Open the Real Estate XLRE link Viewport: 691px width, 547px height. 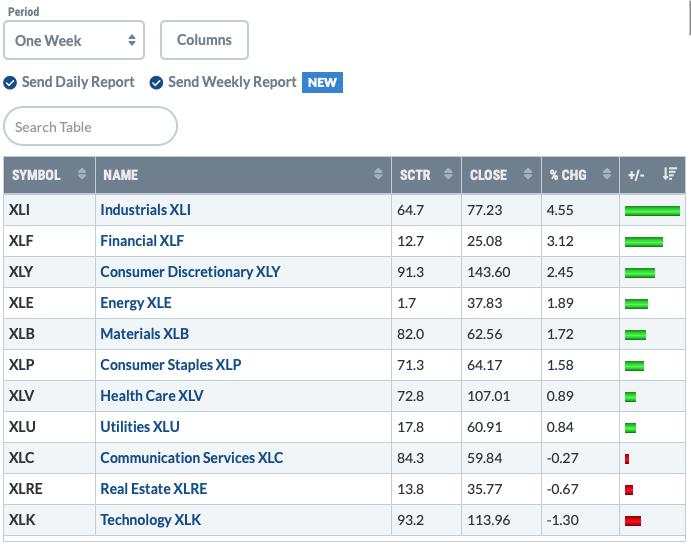pos(153,489)
